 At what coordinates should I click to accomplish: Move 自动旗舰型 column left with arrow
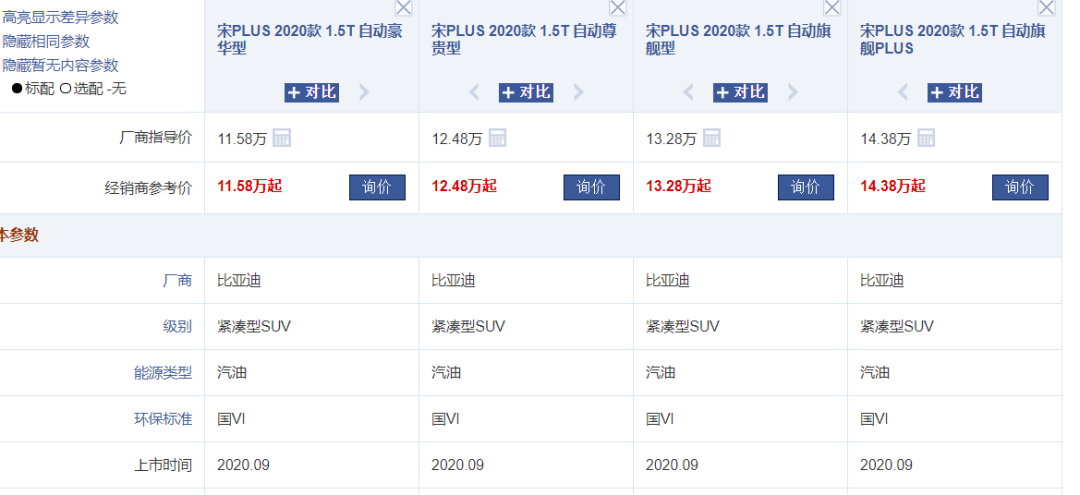(688, 92)
